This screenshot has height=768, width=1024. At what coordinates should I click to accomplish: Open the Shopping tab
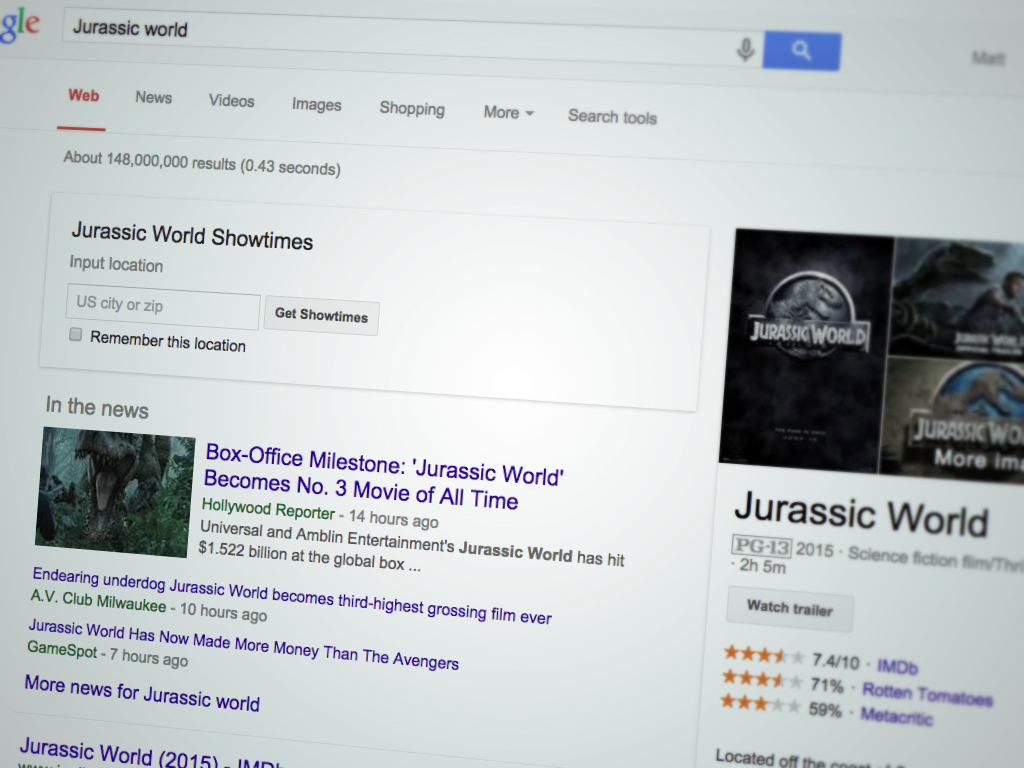pyautogui.click(x=412, y=108)
